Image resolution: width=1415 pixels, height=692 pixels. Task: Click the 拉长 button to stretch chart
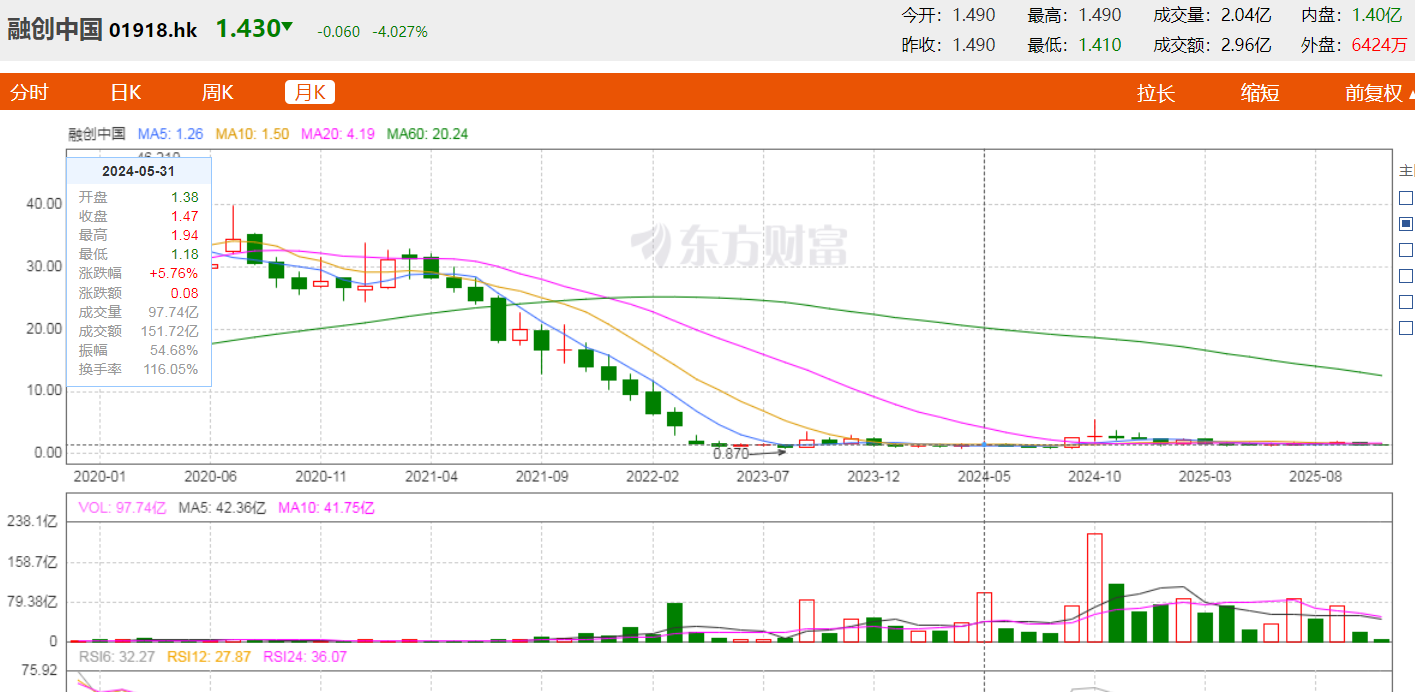tap(1155, 93)
